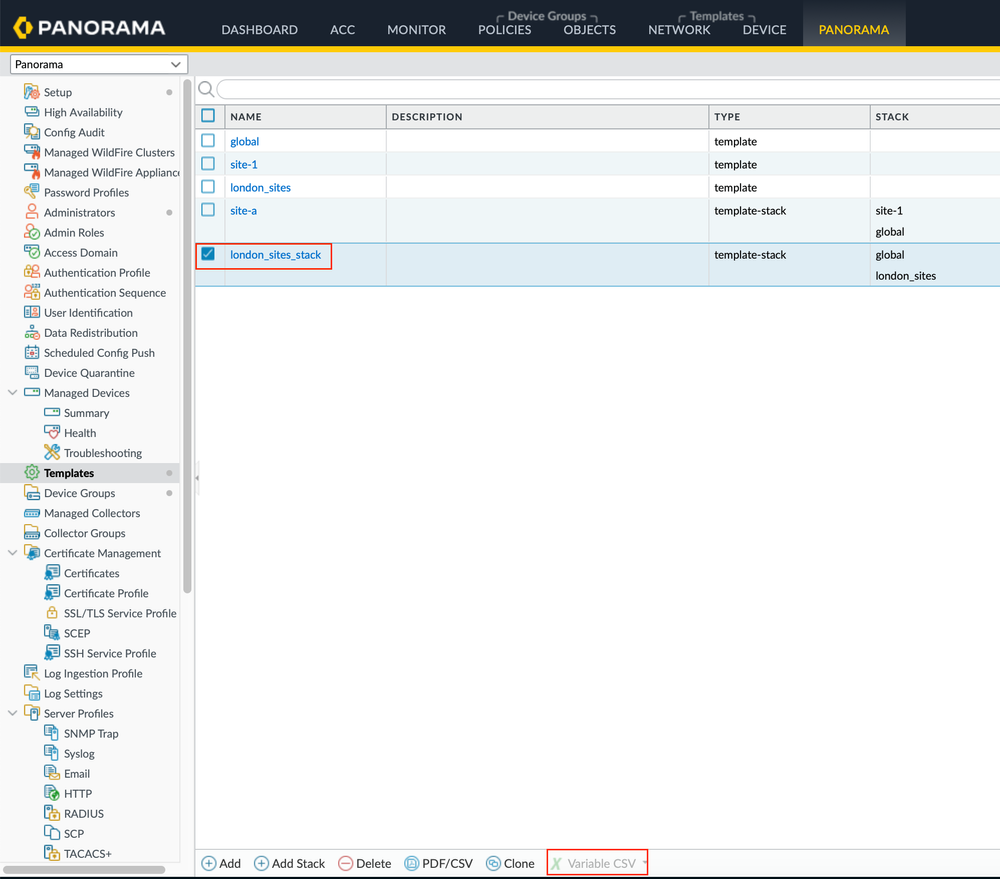This screenshot has height=879, width=1000.
Task: Open the POLICIES tab
Action: 504,29
